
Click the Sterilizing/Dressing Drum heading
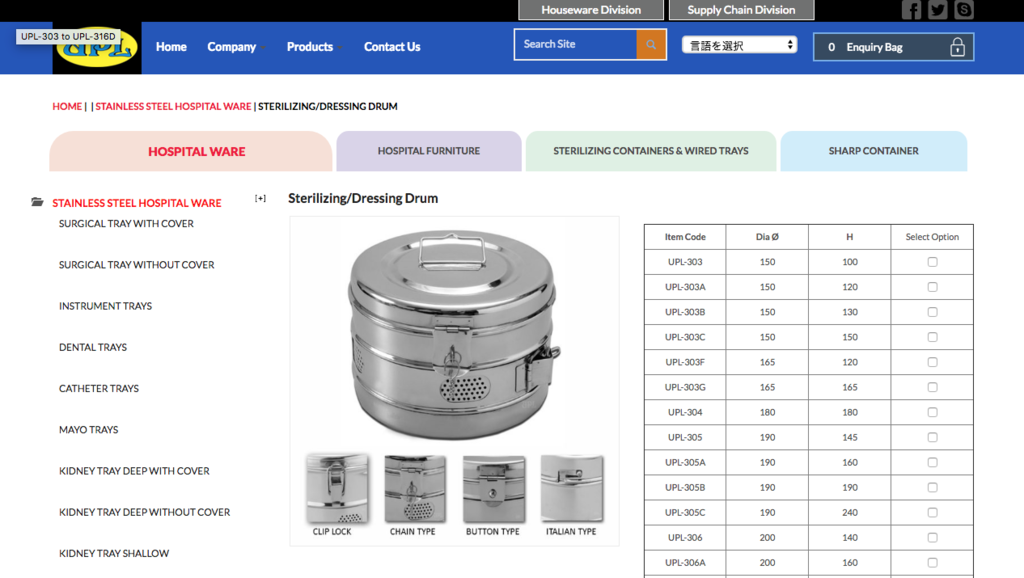[x=363, y=199]
